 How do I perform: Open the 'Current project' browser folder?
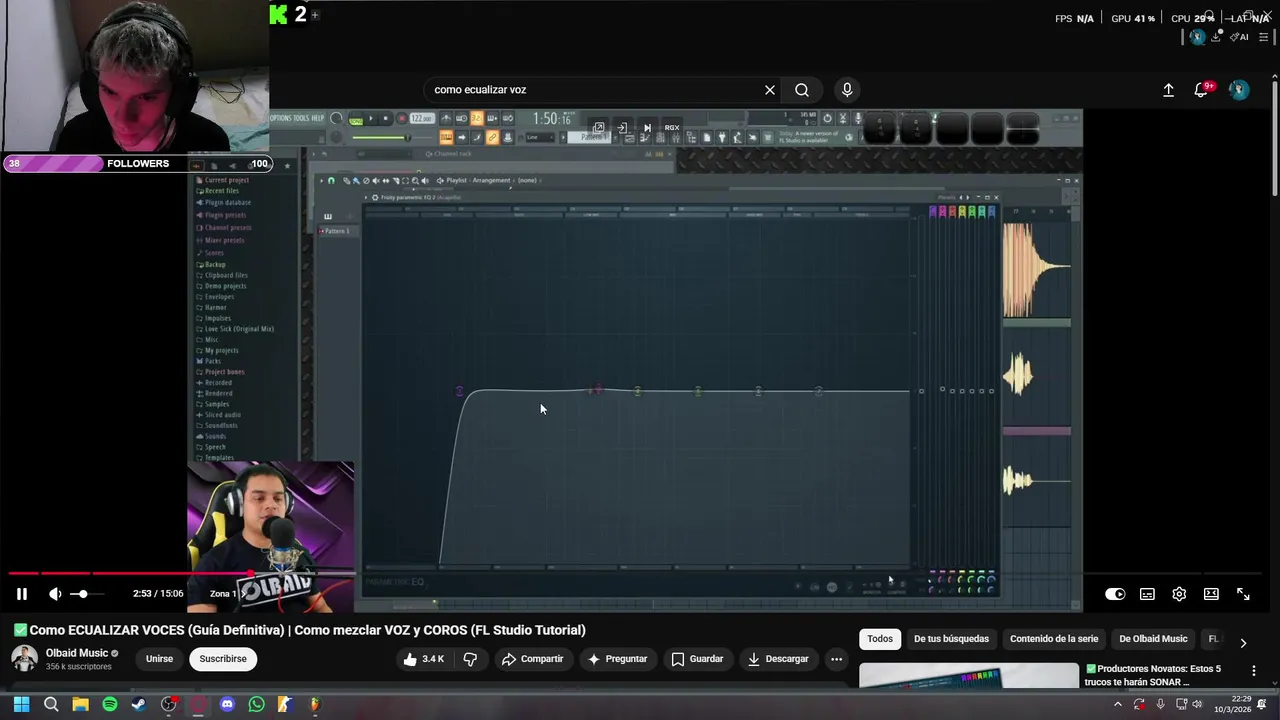(222, 180)
